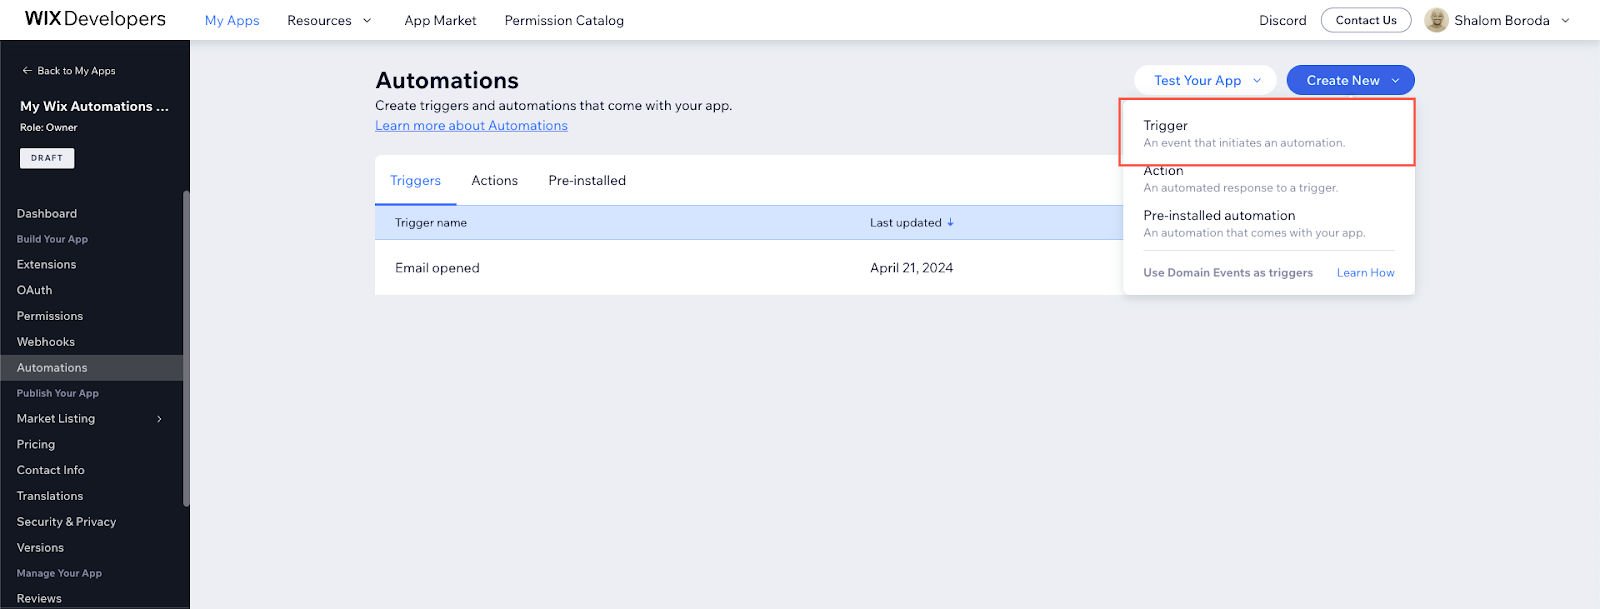Click the DRAFT status badge

[47, 158]
